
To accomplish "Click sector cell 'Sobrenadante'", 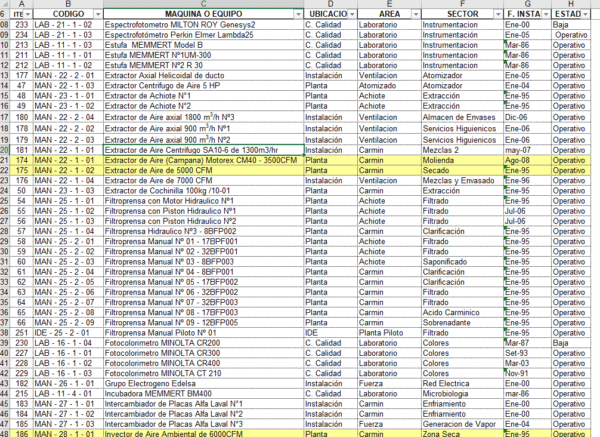I will point(462,323).
